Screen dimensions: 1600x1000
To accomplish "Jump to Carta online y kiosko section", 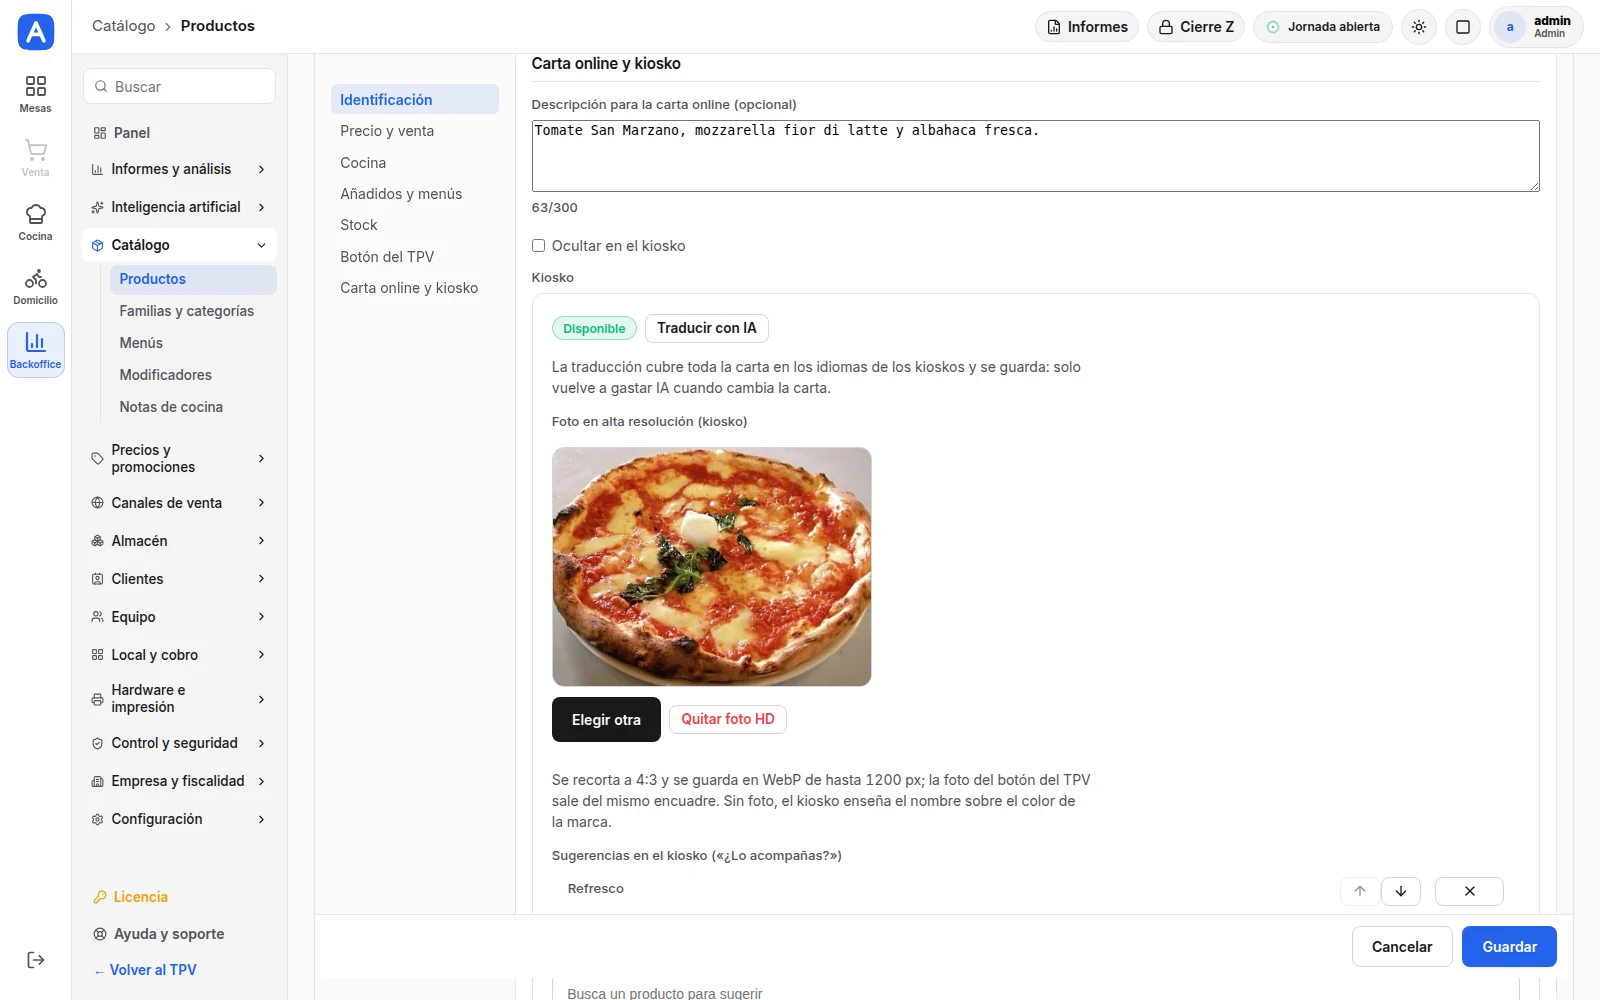I will point(414,288).
